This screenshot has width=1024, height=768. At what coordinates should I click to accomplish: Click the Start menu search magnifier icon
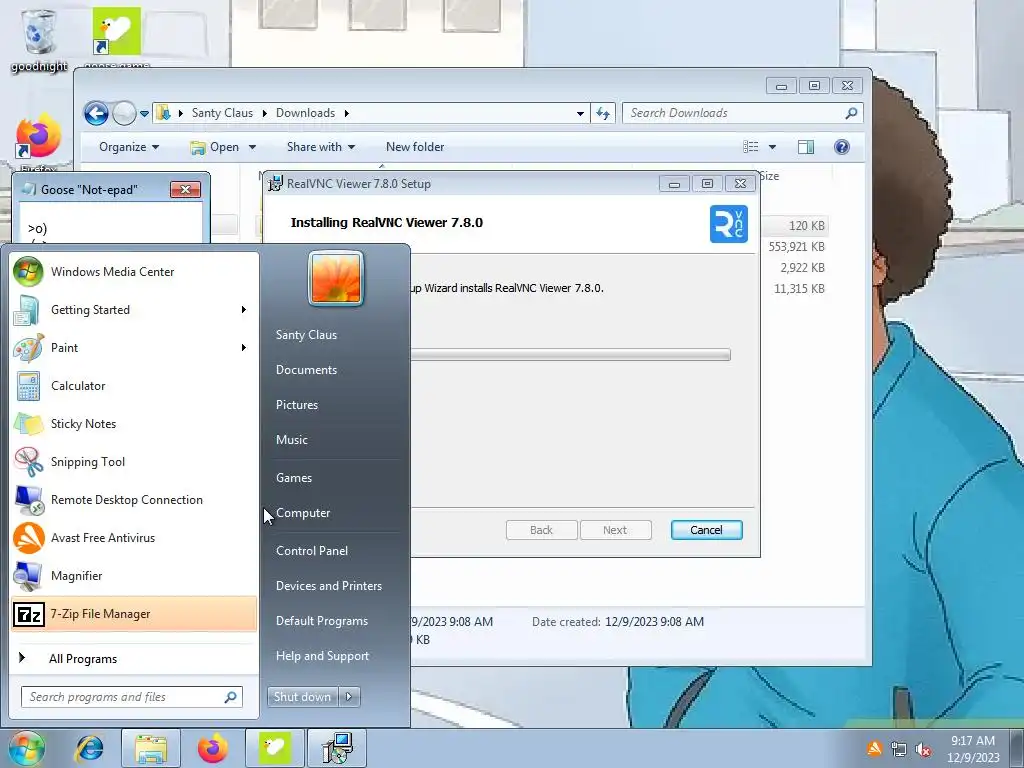click(231, 697)
